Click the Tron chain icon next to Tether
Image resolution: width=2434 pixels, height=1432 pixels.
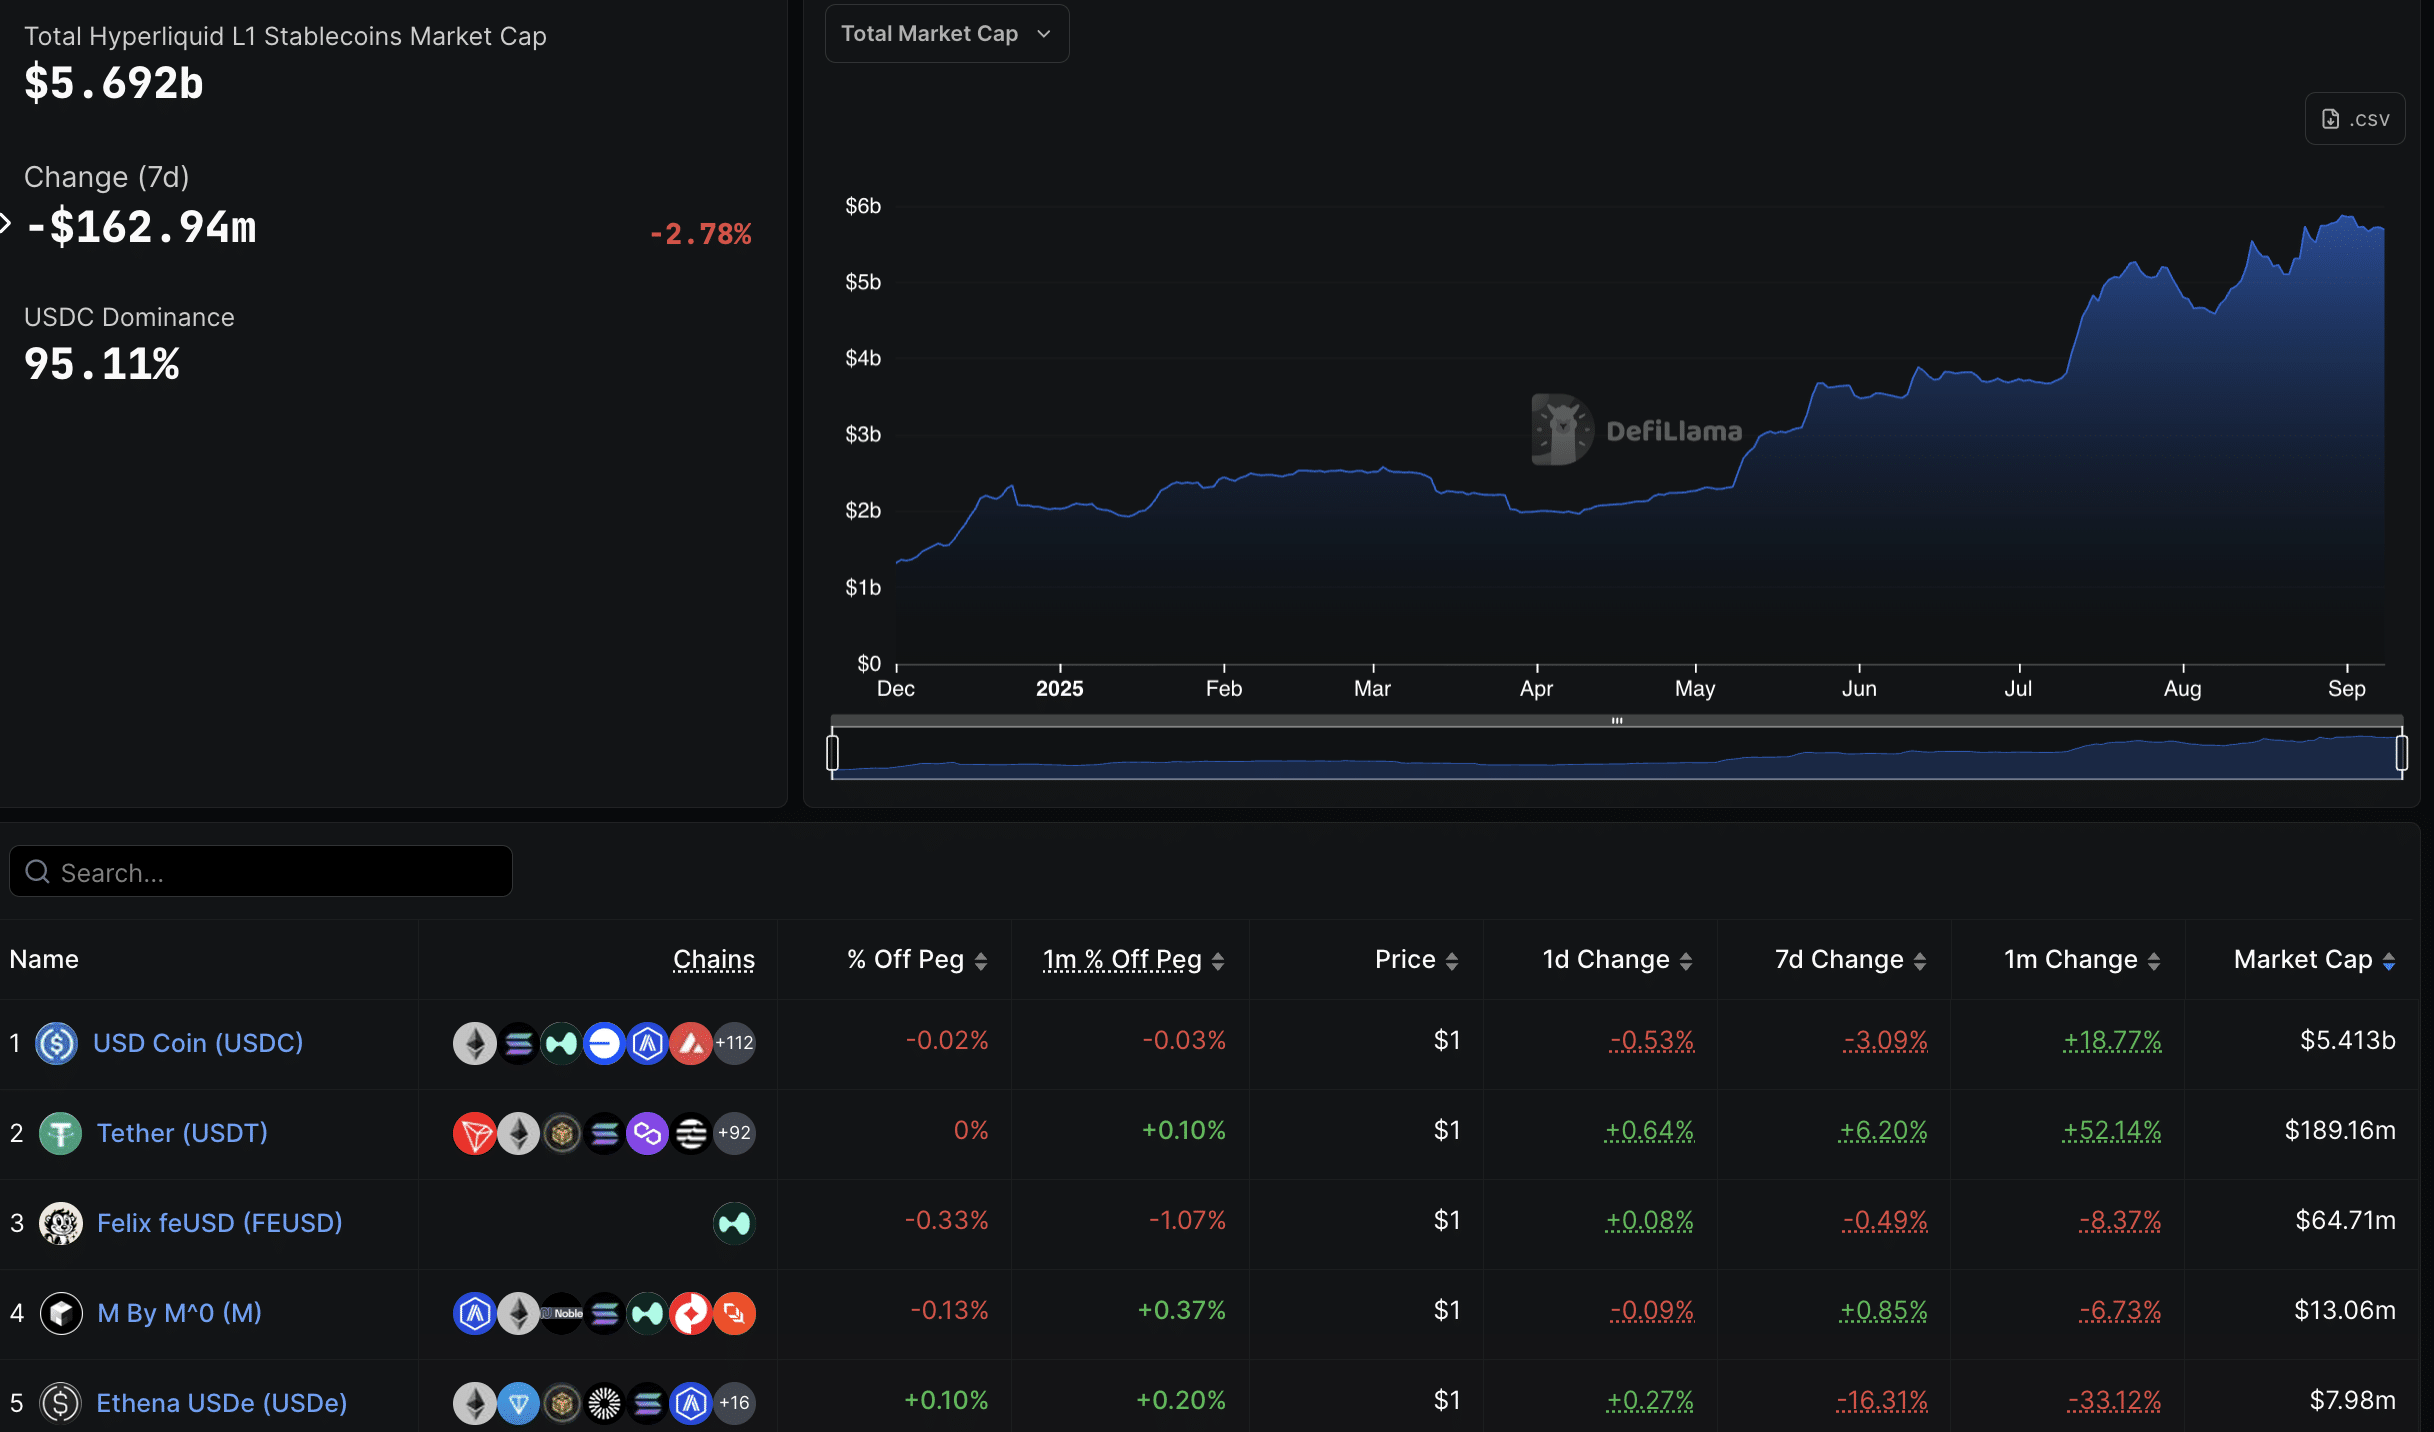477,1133
